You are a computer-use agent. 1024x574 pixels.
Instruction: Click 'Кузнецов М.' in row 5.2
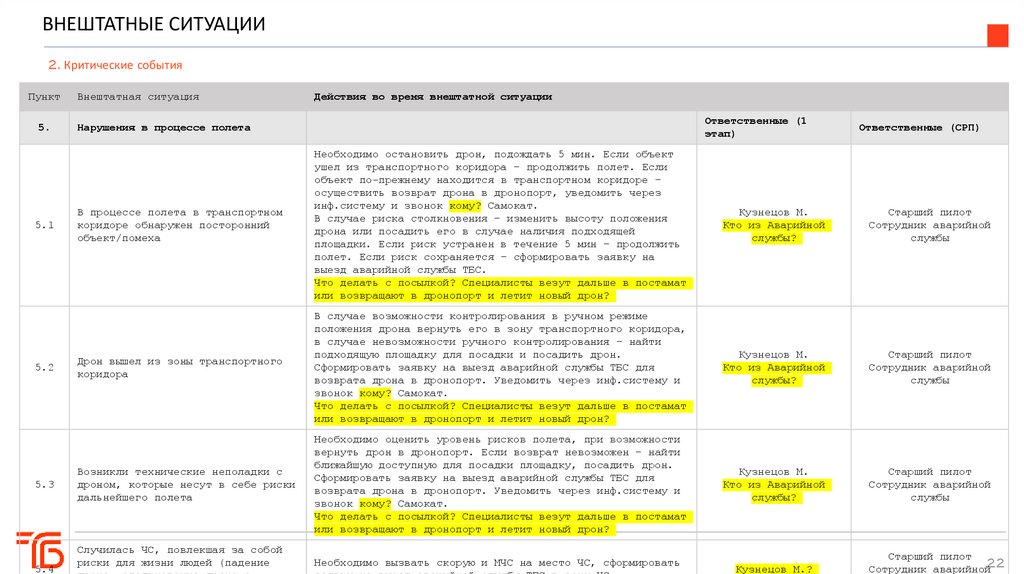coord(773,355)
